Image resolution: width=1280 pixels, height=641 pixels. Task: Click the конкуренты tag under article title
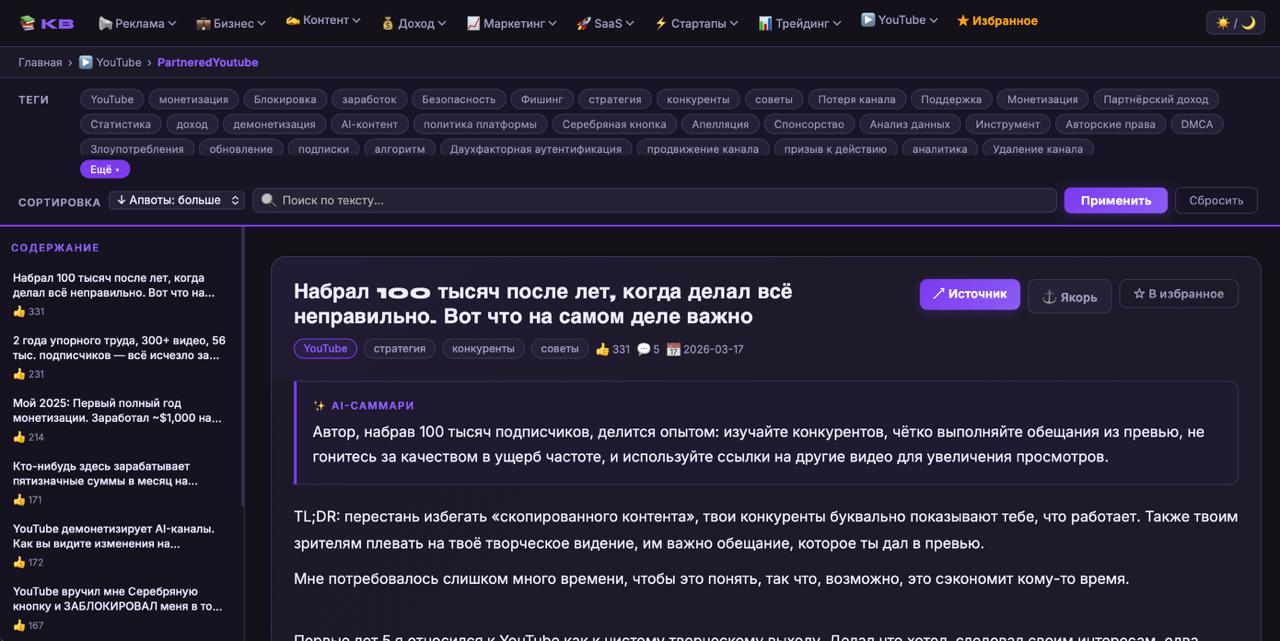tap(483, 348)
